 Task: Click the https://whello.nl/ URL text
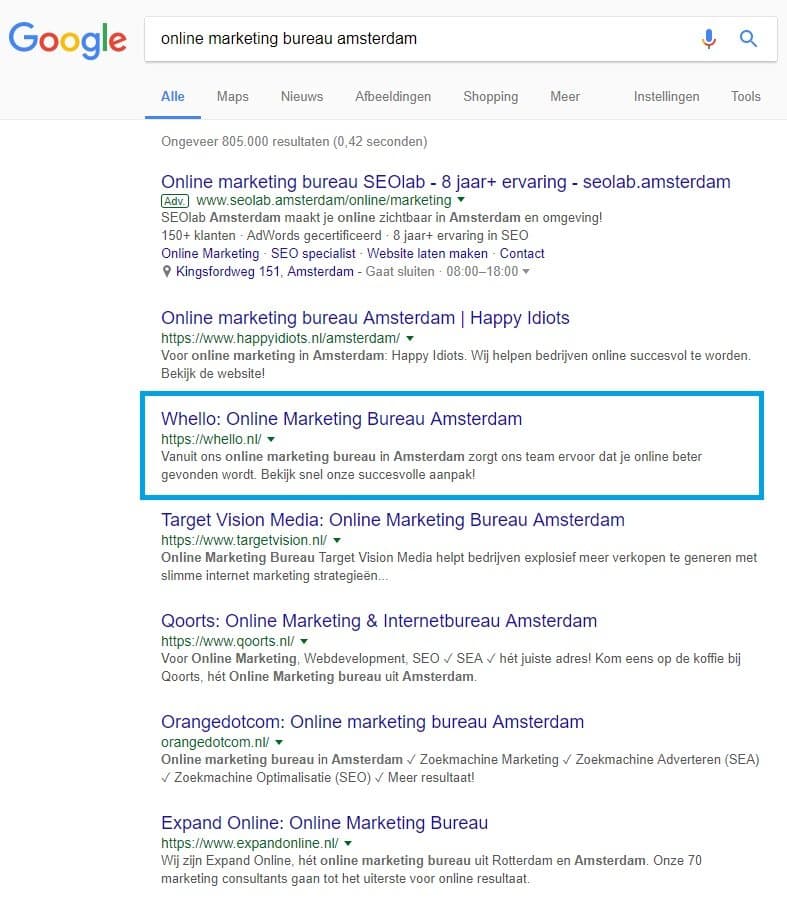[x=211, y=440]
